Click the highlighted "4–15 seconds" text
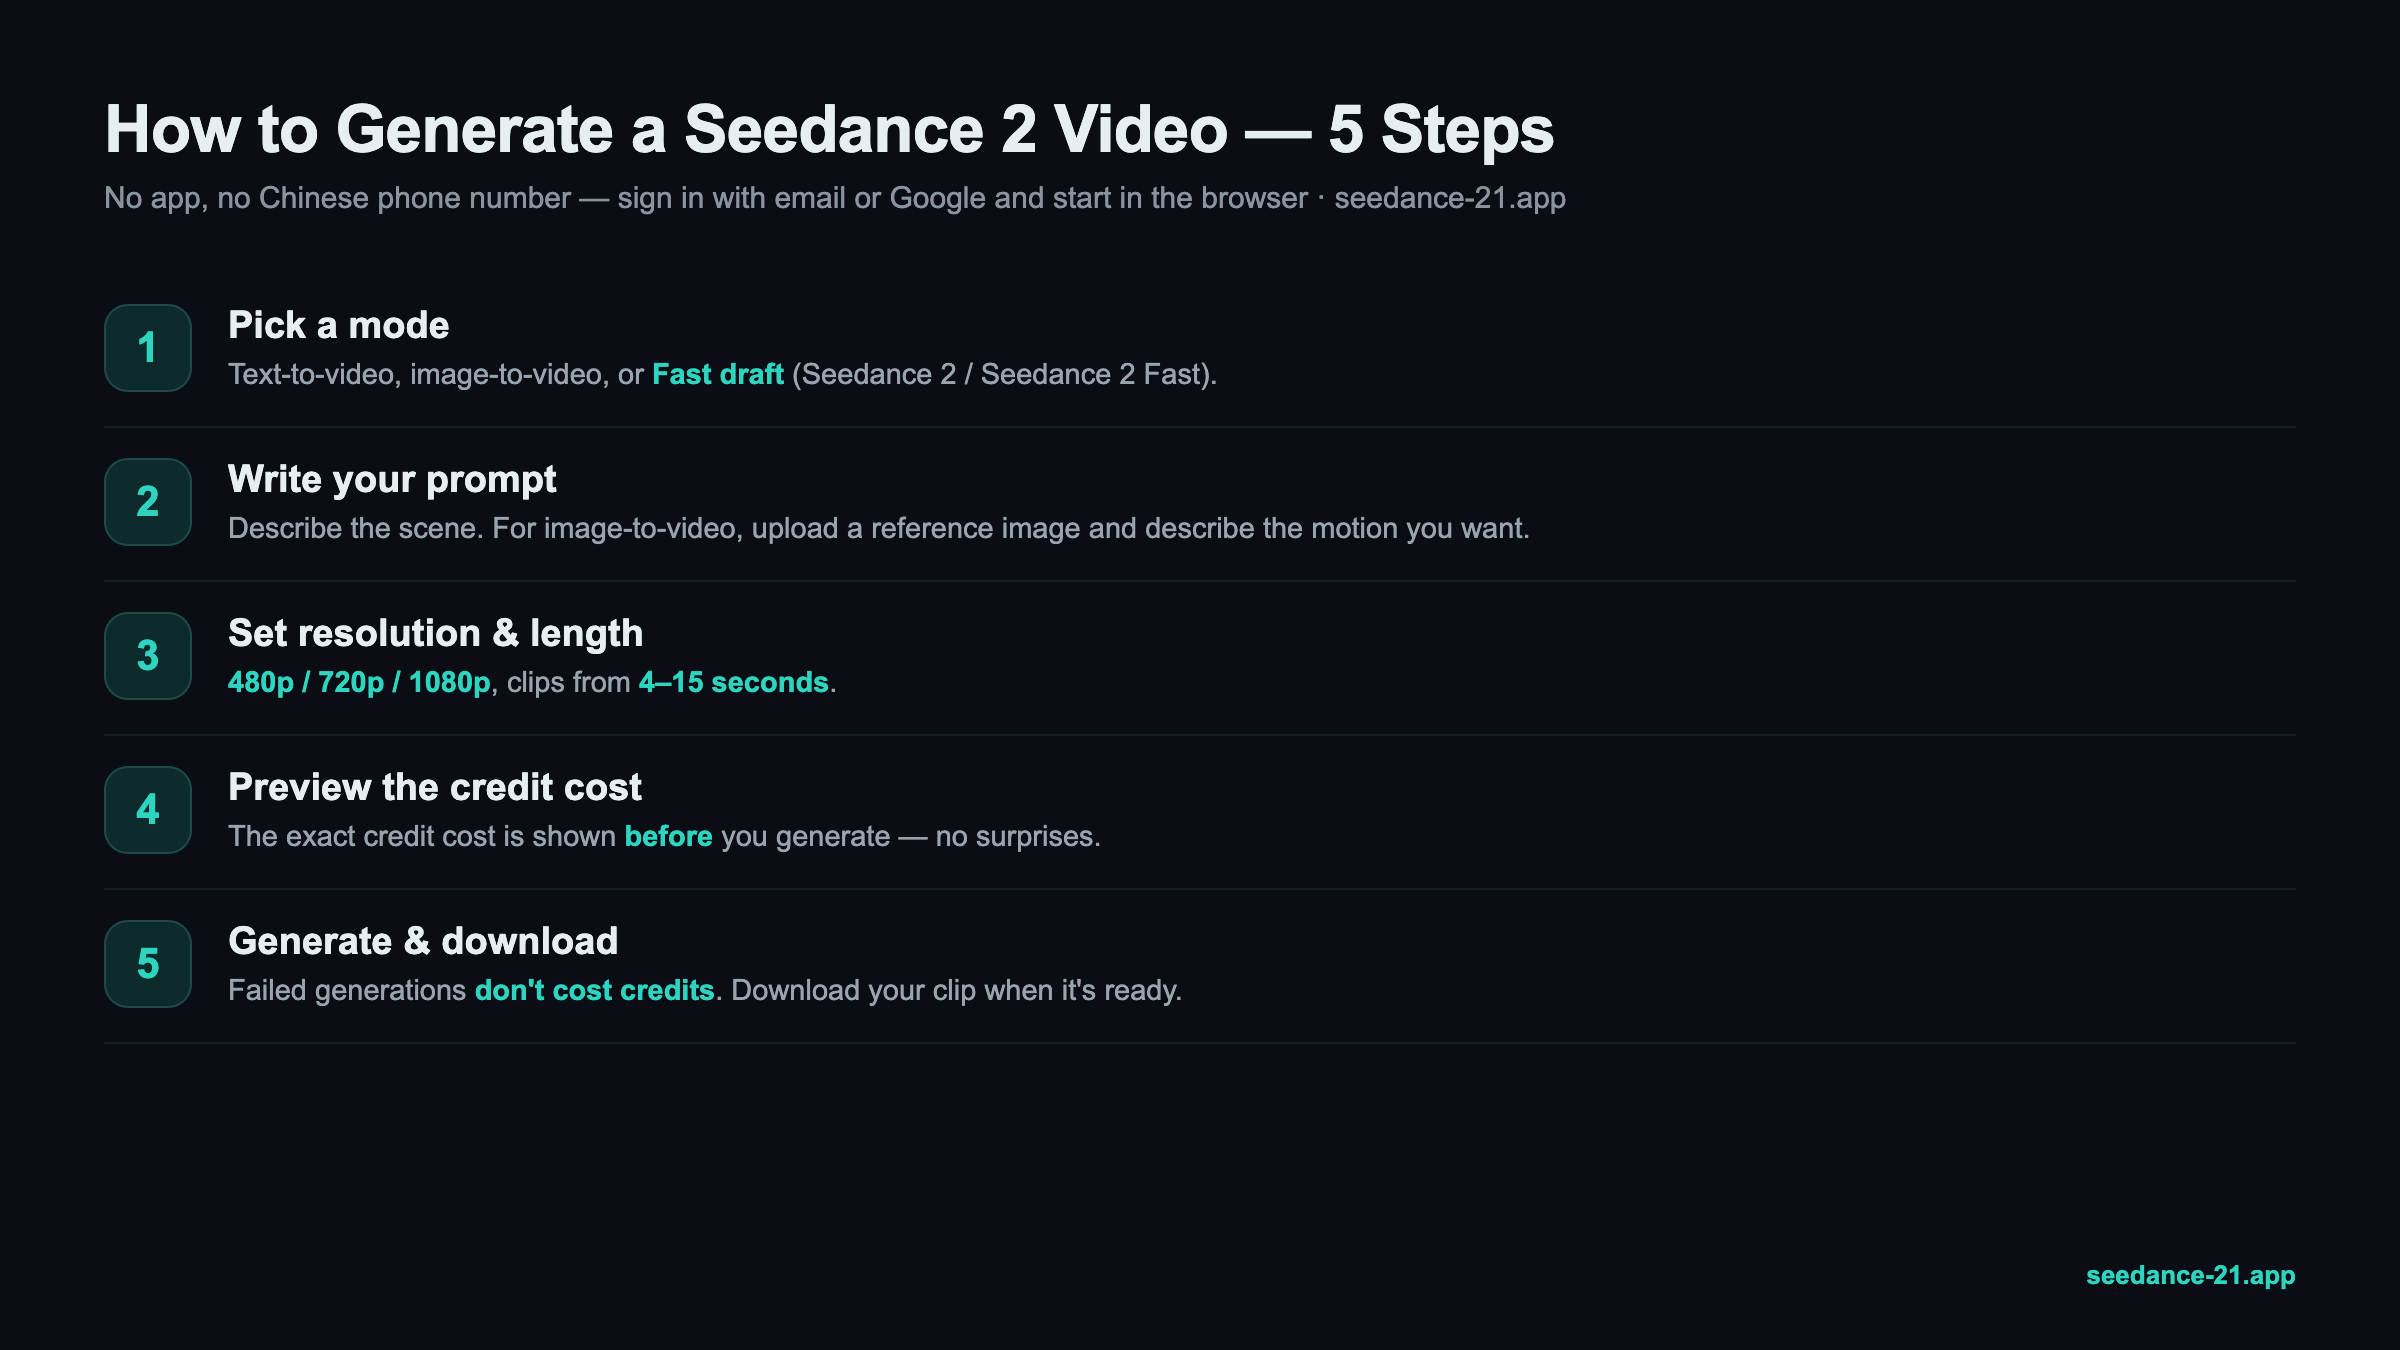The width and height of the screenshot is (2400, 1350). pyautogui.click(x=734, y=682)
